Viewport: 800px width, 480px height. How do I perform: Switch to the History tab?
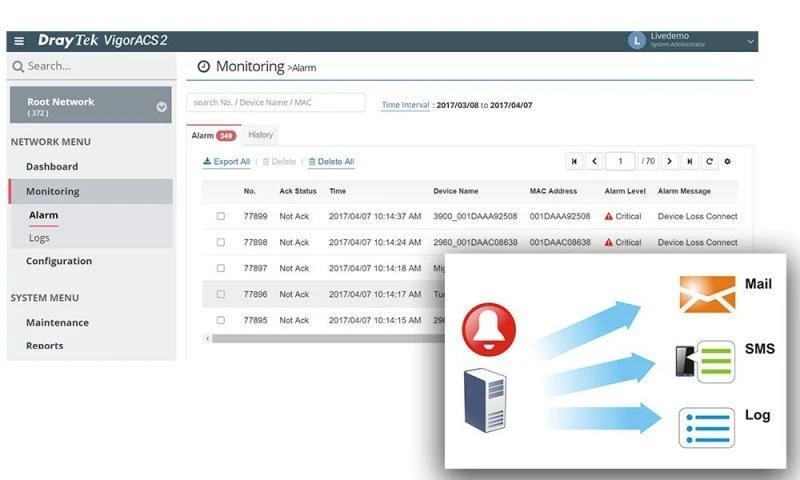tap(261, 135)
